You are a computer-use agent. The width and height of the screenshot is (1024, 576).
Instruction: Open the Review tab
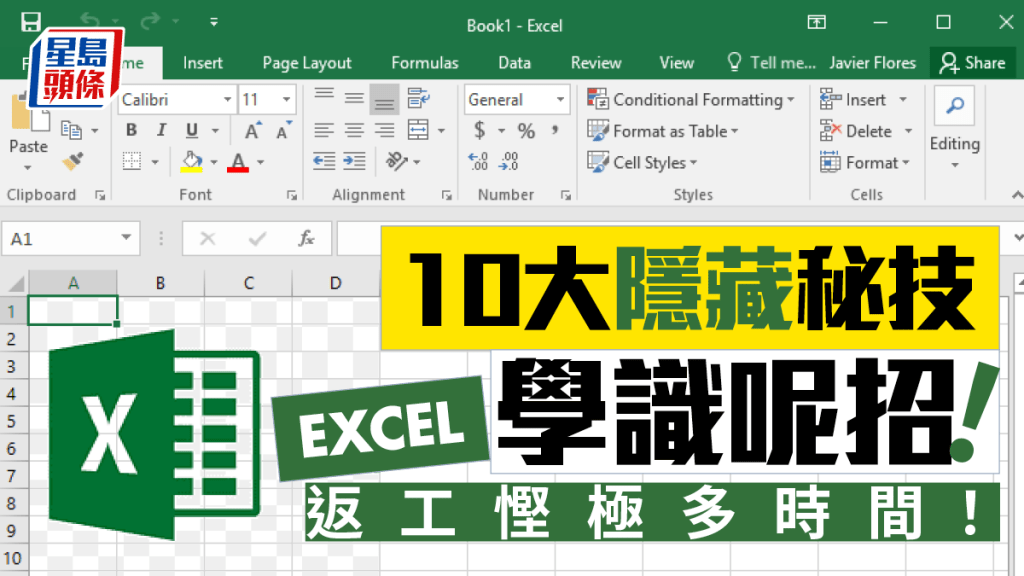pos(596,63)
